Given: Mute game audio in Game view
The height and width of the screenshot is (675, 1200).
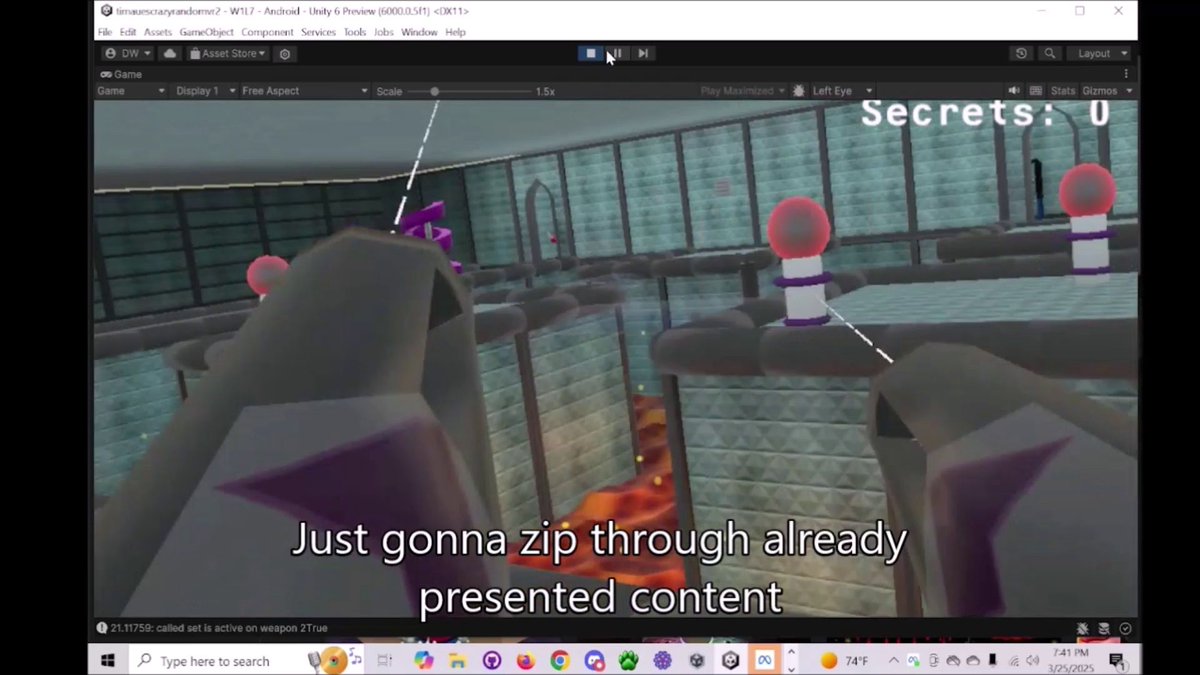Looking at the screenshot, I should pyautogui.click(x=1013, y=90).
